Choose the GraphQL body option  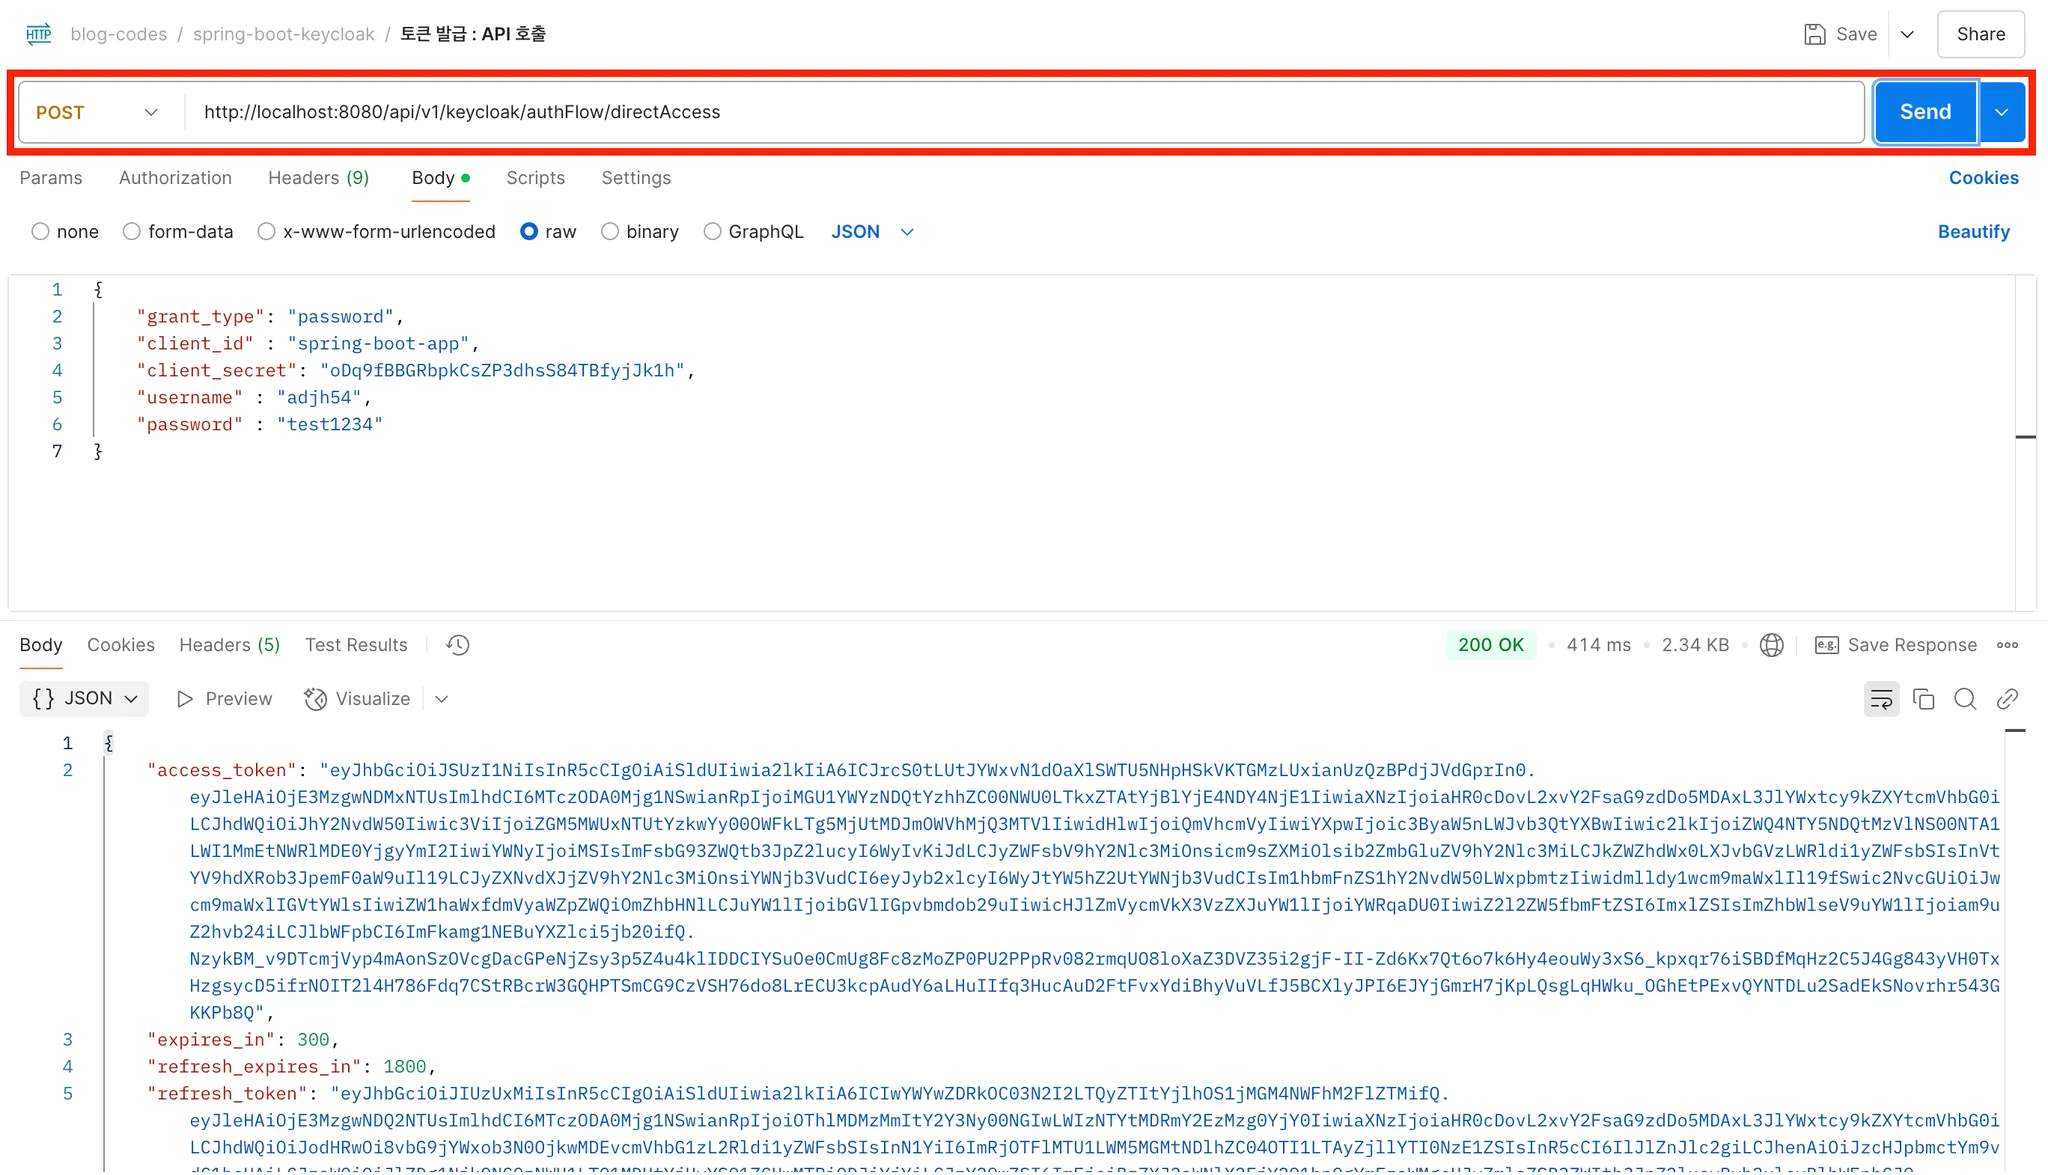coord(712,232)
